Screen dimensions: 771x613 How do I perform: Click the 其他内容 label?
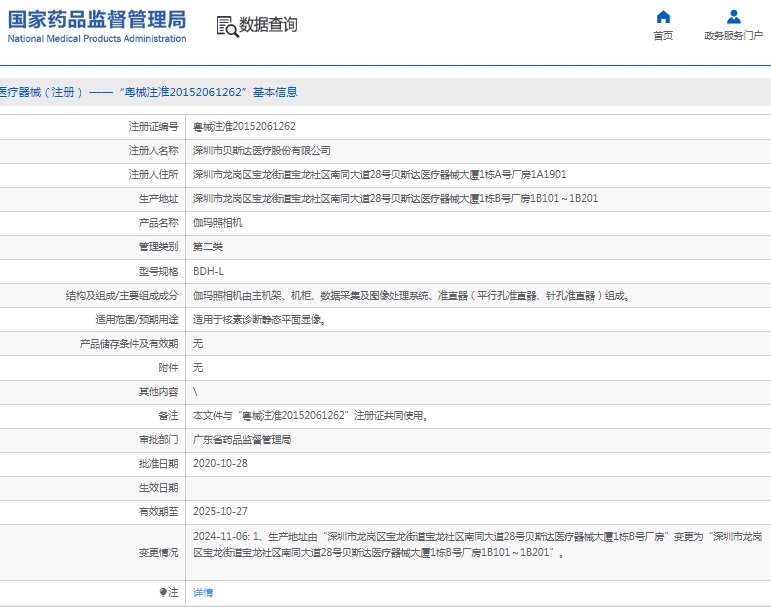click(x=158, y=392)
